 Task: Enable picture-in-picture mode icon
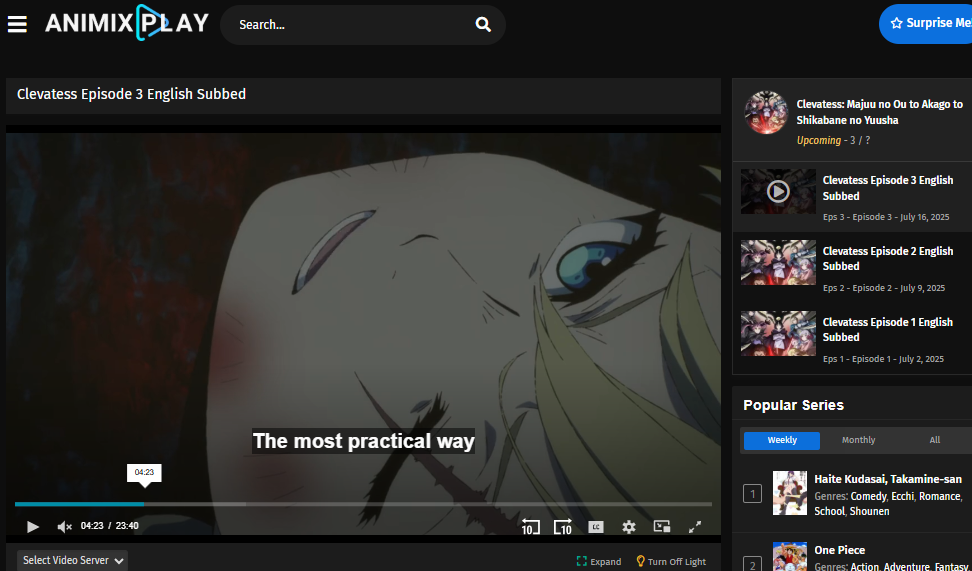tap(662, 526)
